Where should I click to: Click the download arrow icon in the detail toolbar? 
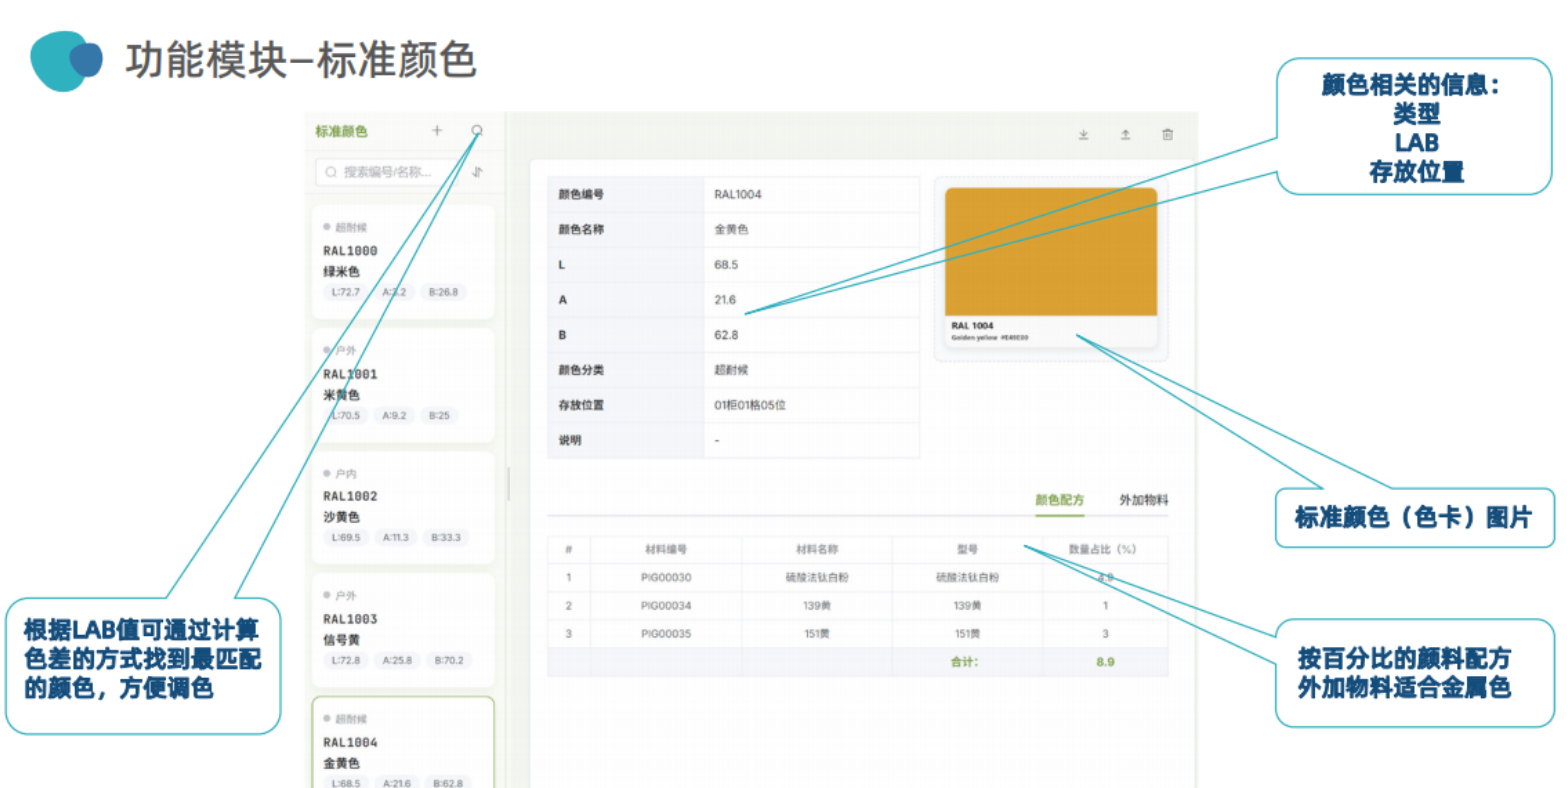[x=1084, y=135]
